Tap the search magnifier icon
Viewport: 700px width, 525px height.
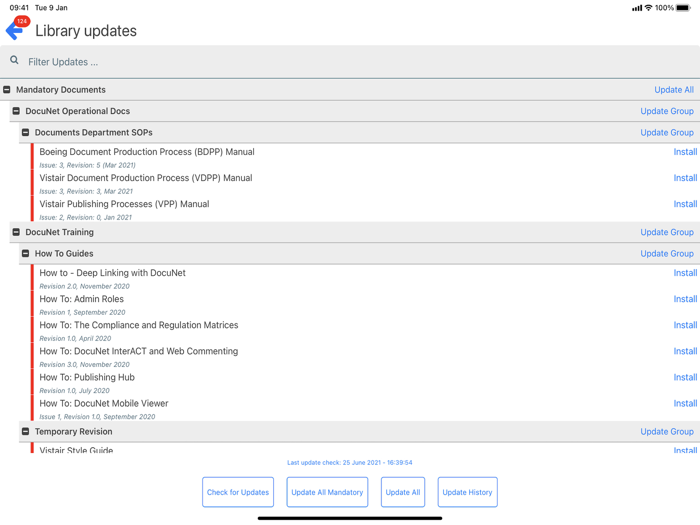[x=14, y=60]
